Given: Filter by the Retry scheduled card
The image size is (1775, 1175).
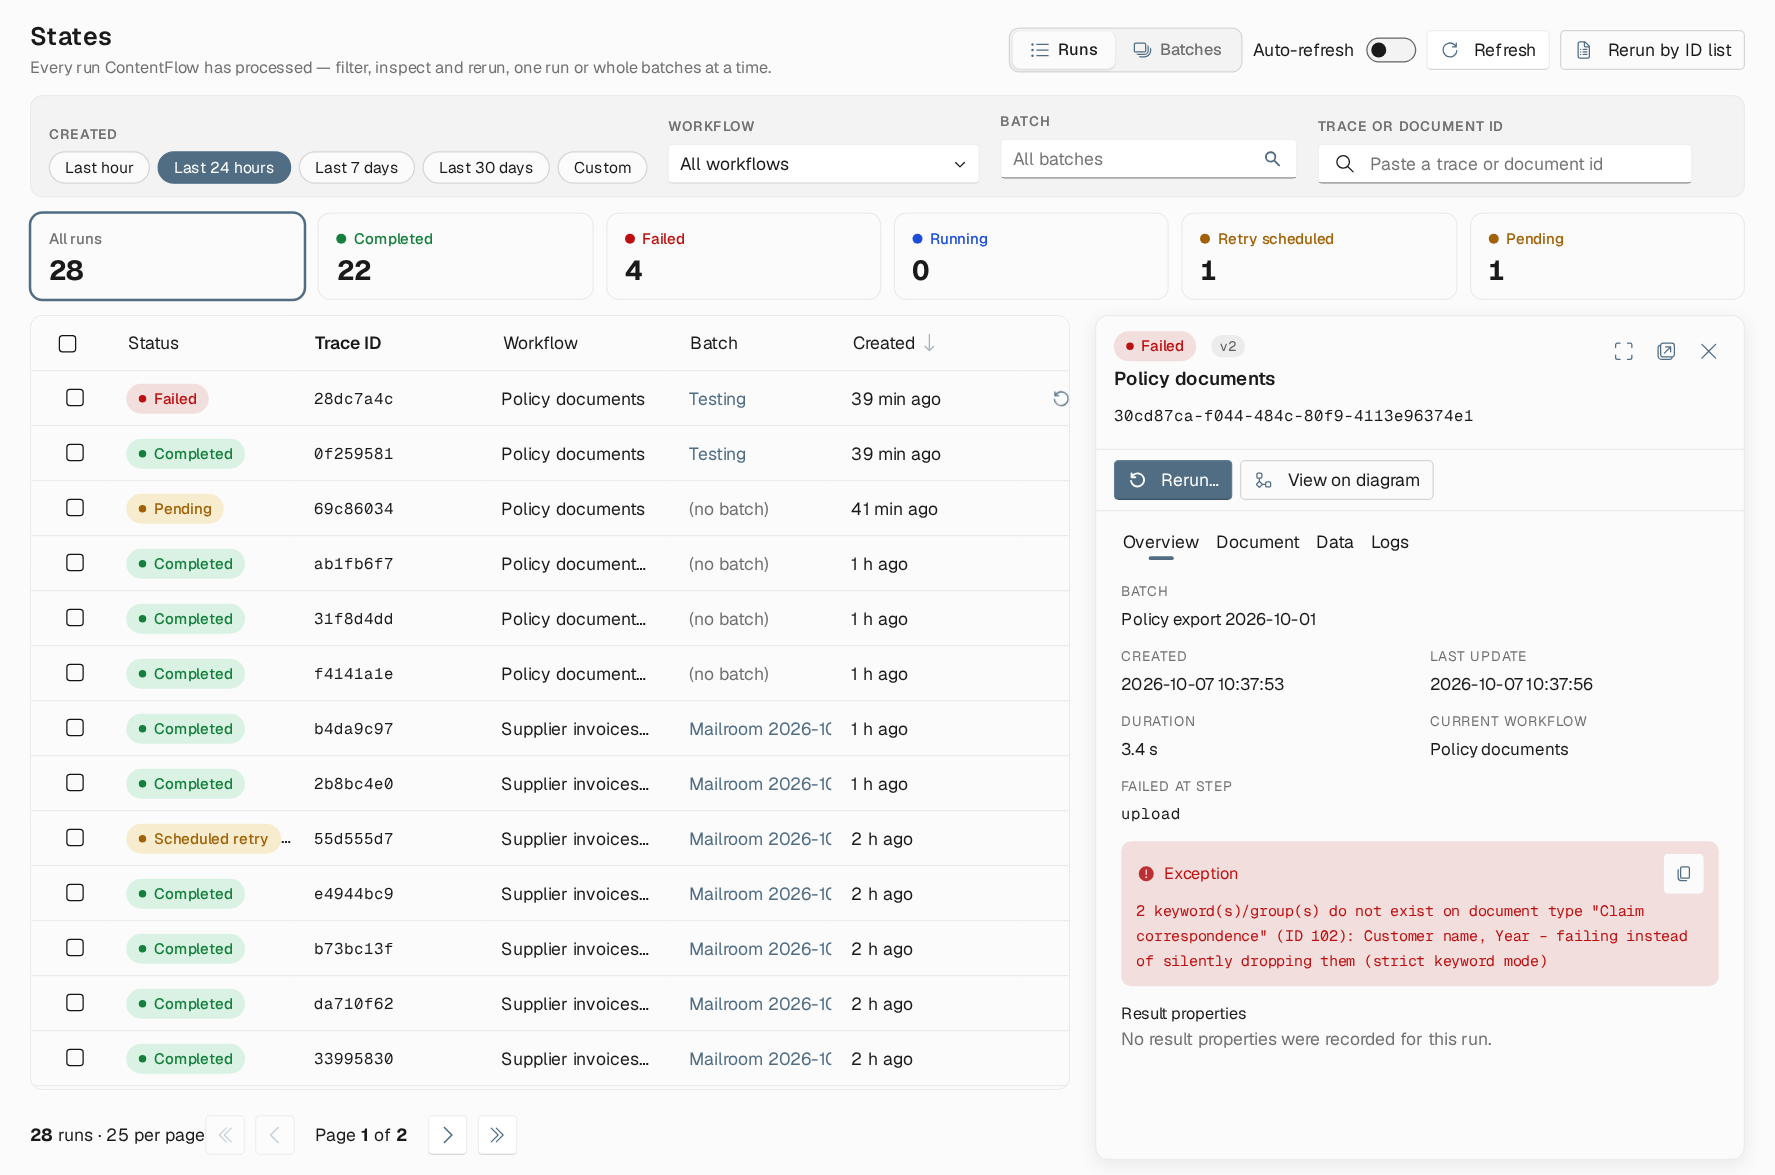Looking at the screenshot, I should click(1319, 256).
